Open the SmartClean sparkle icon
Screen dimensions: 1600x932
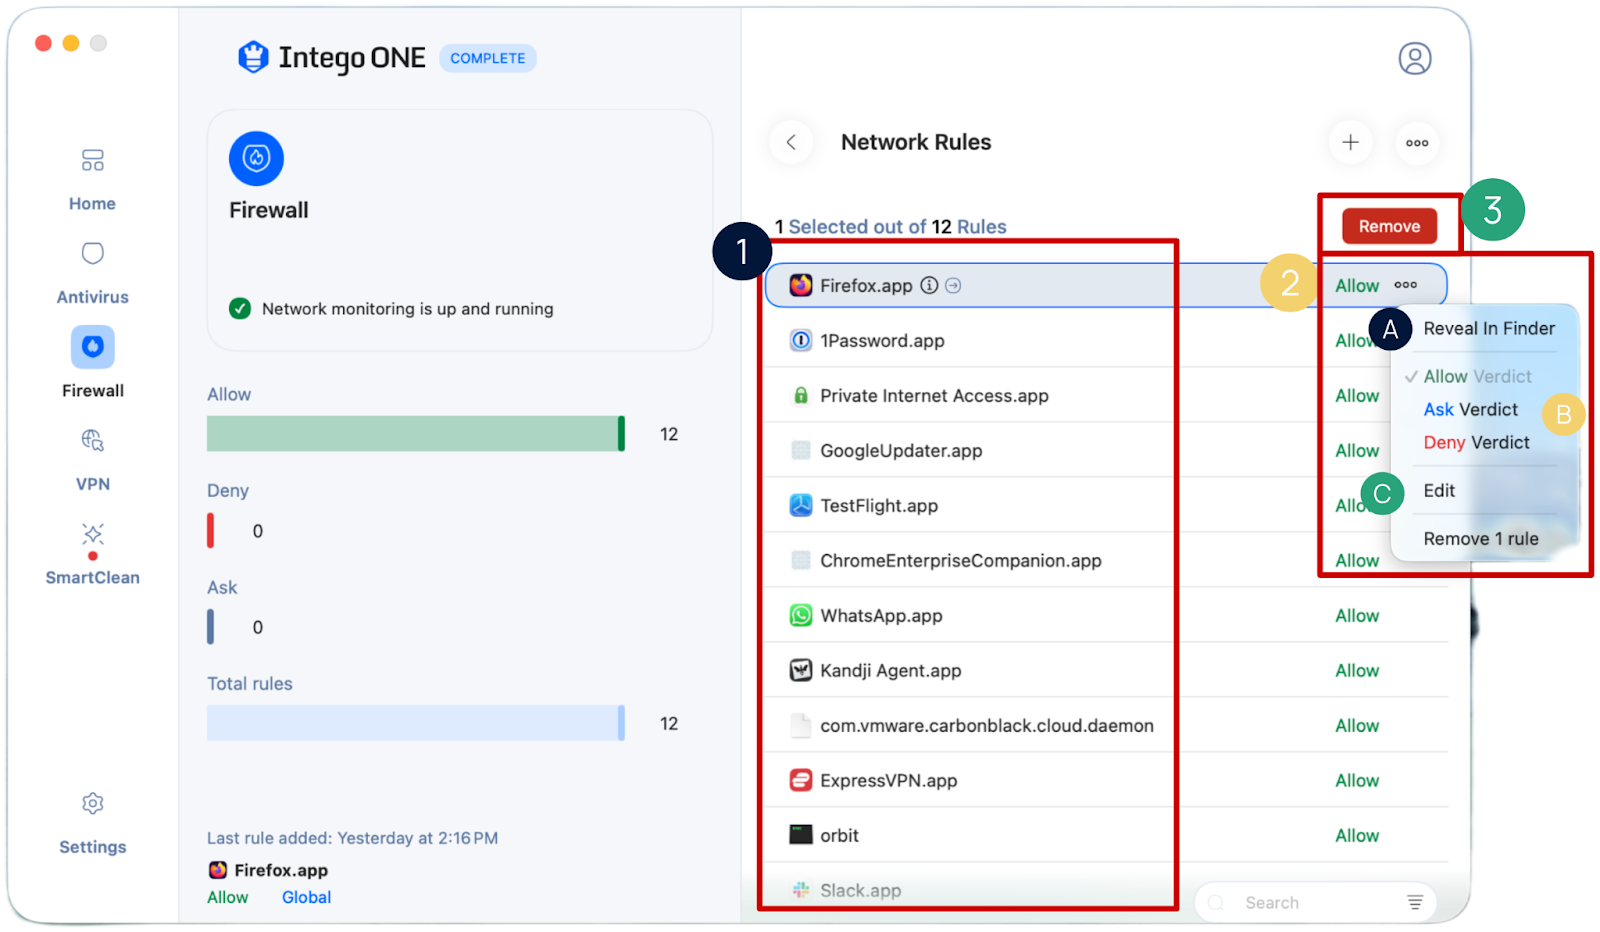point(92,534)
